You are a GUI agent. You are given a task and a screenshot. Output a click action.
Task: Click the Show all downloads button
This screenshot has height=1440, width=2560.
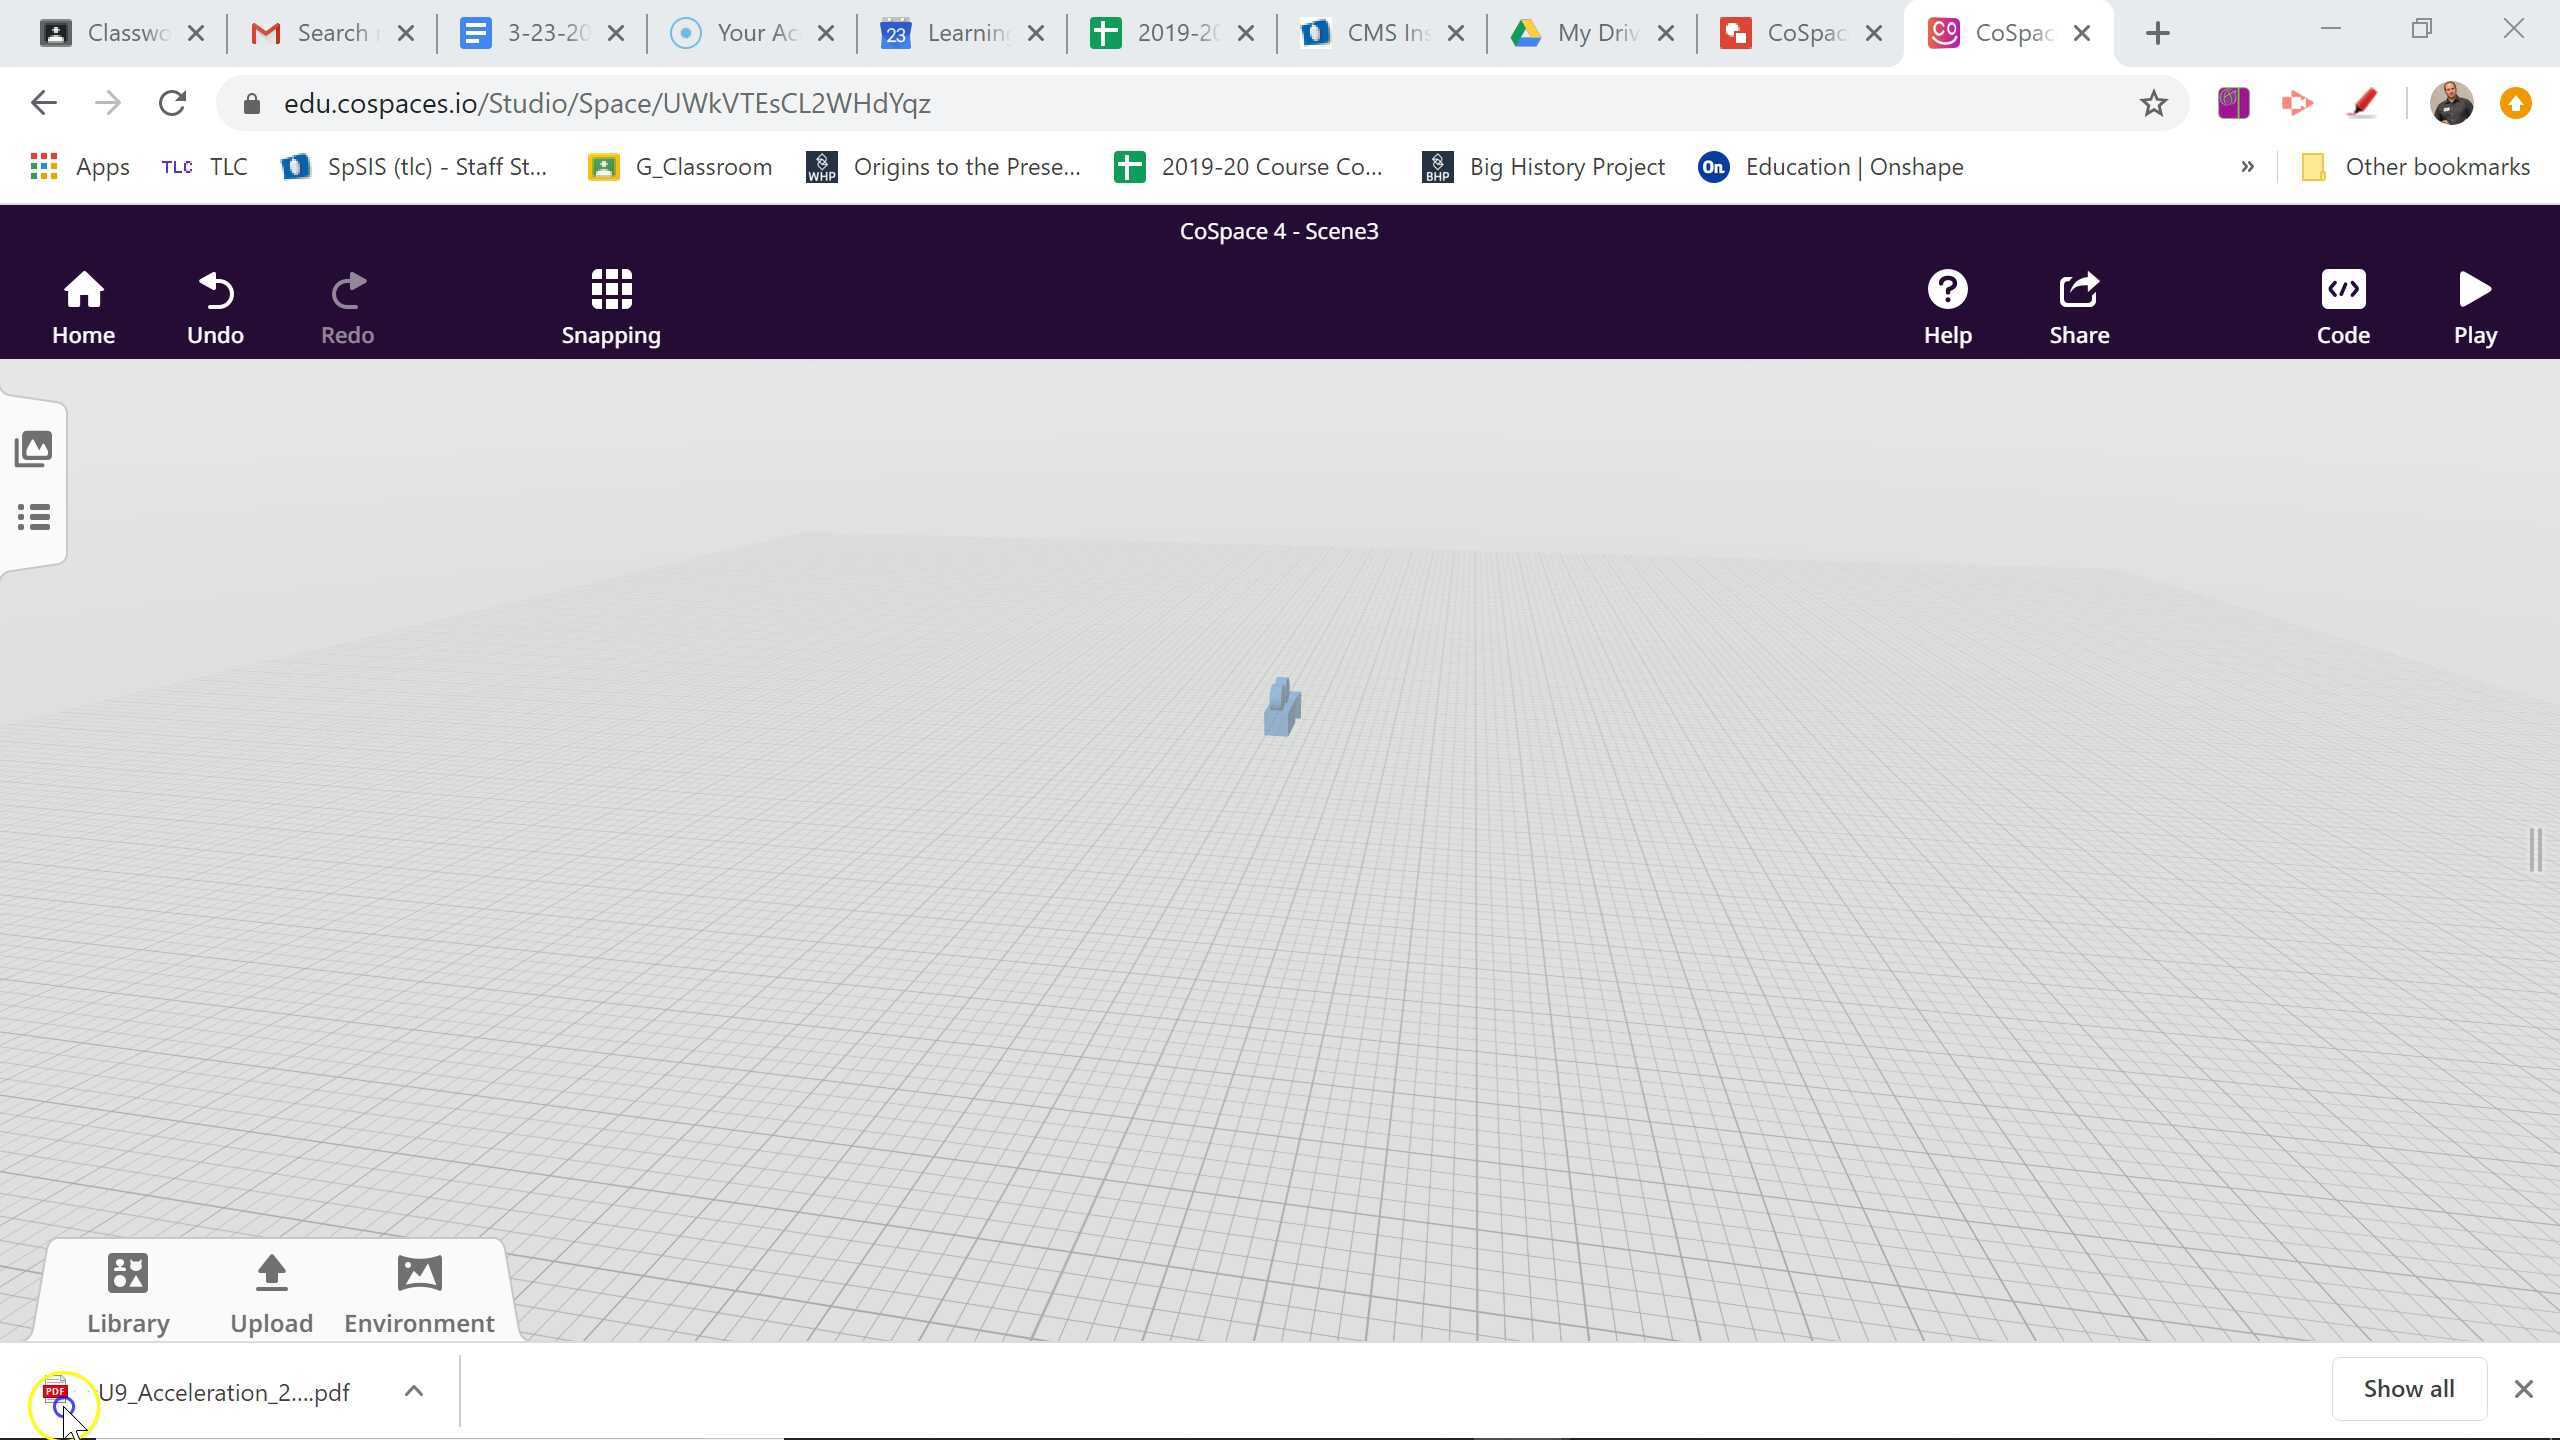2409,1388
